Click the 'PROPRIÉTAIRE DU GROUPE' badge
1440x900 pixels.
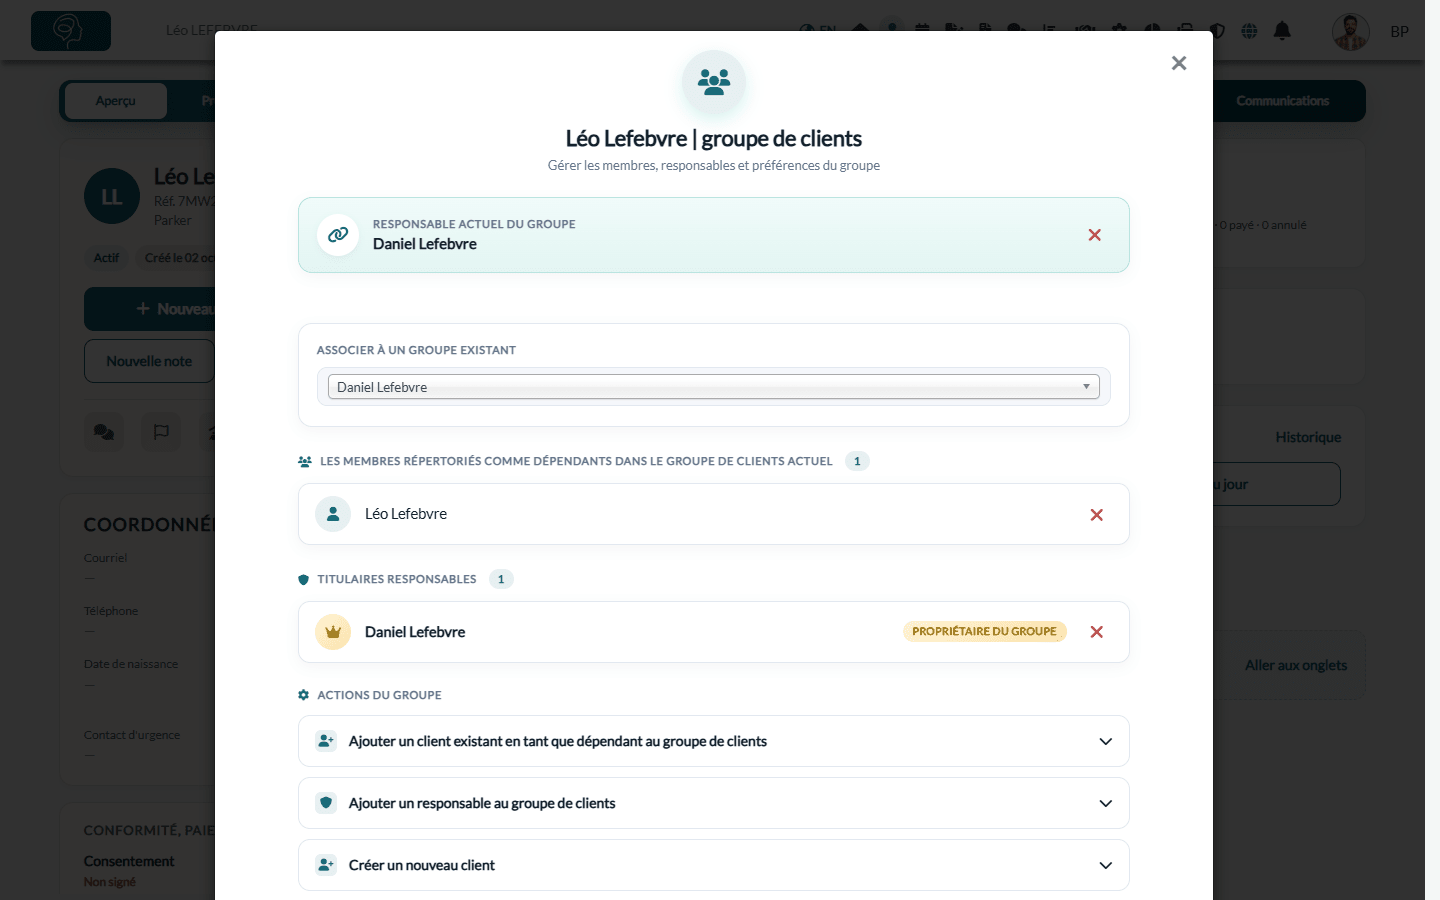coord(985,631)
